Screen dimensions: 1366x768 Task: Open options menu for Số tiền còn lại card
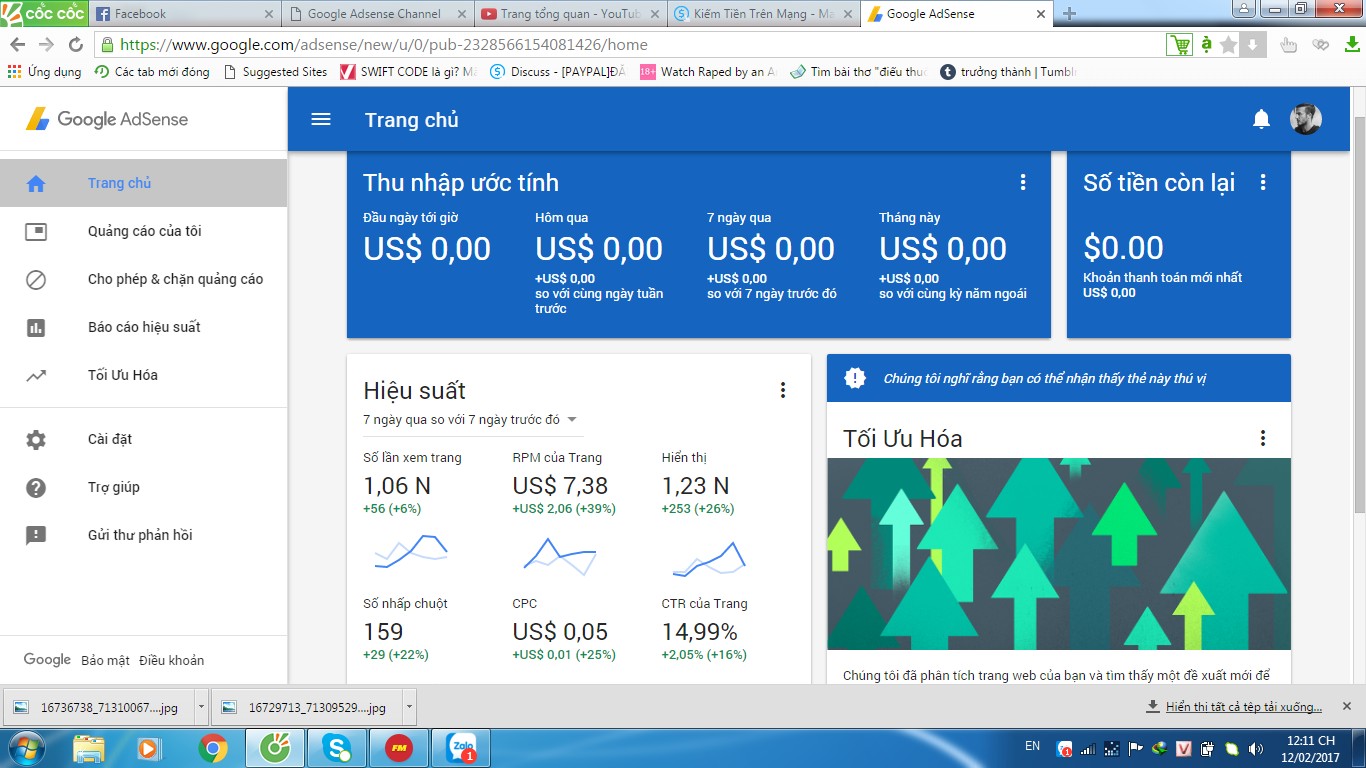[x=1263, y=182]
